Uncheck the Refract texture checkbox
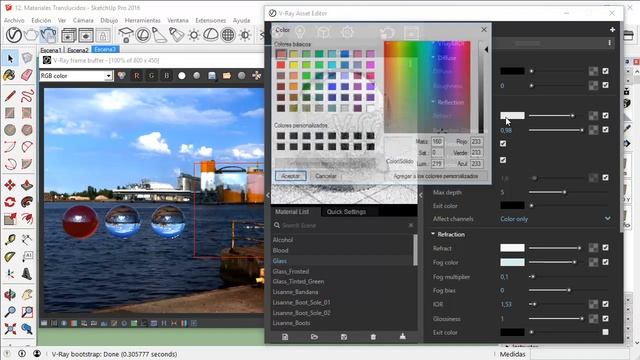The height and width of the screenshot is (360, 640). point(605,247)
